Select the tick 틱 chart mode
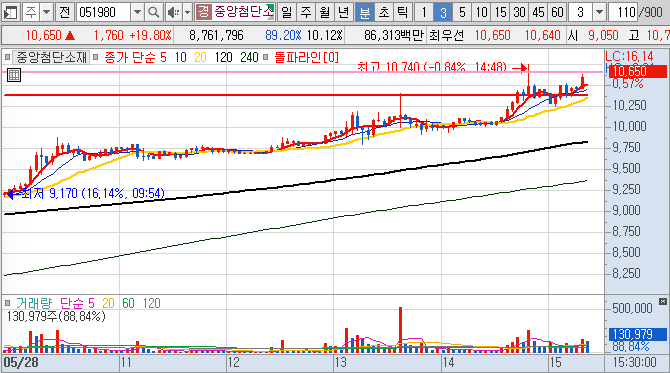Viewport: 670px width, 373px height. [x=403, y=12]
